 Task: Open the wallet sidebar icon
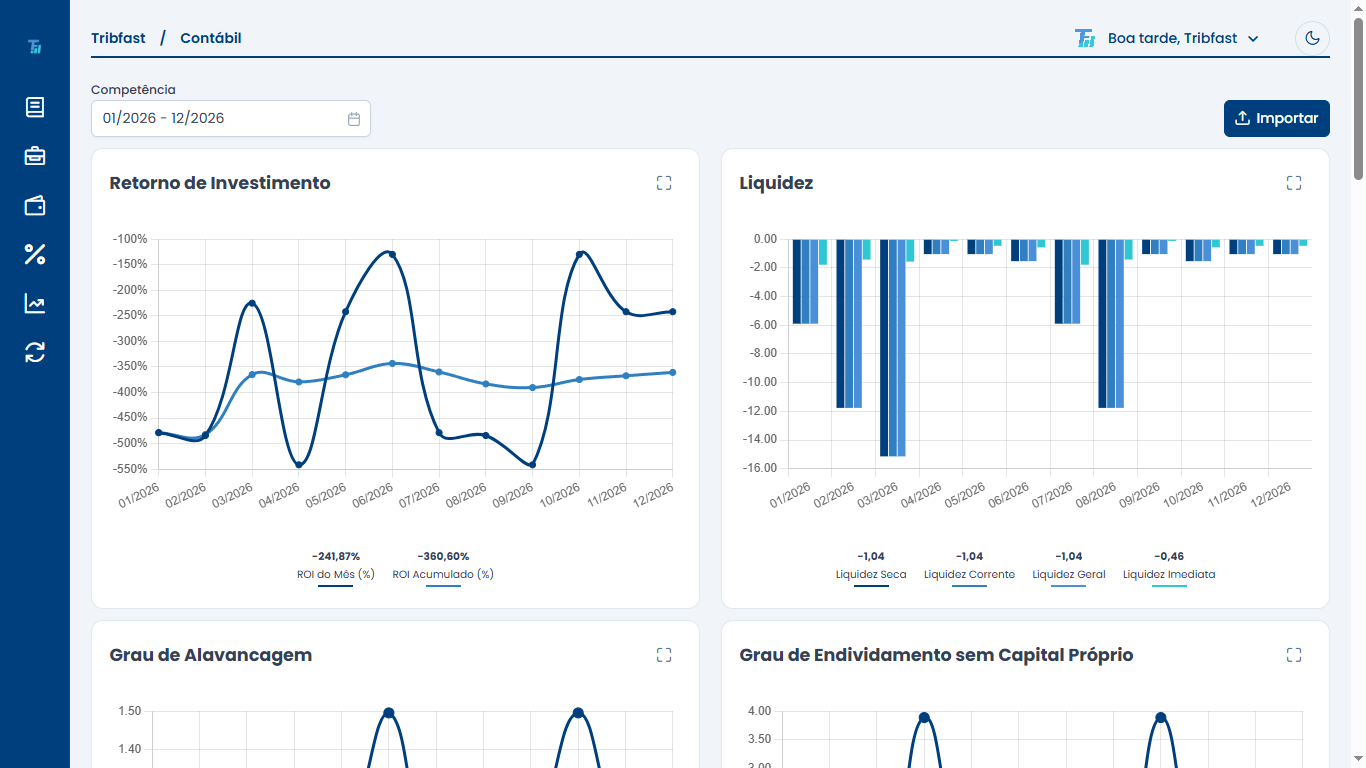pyautogui.click(x=35, y=205)
